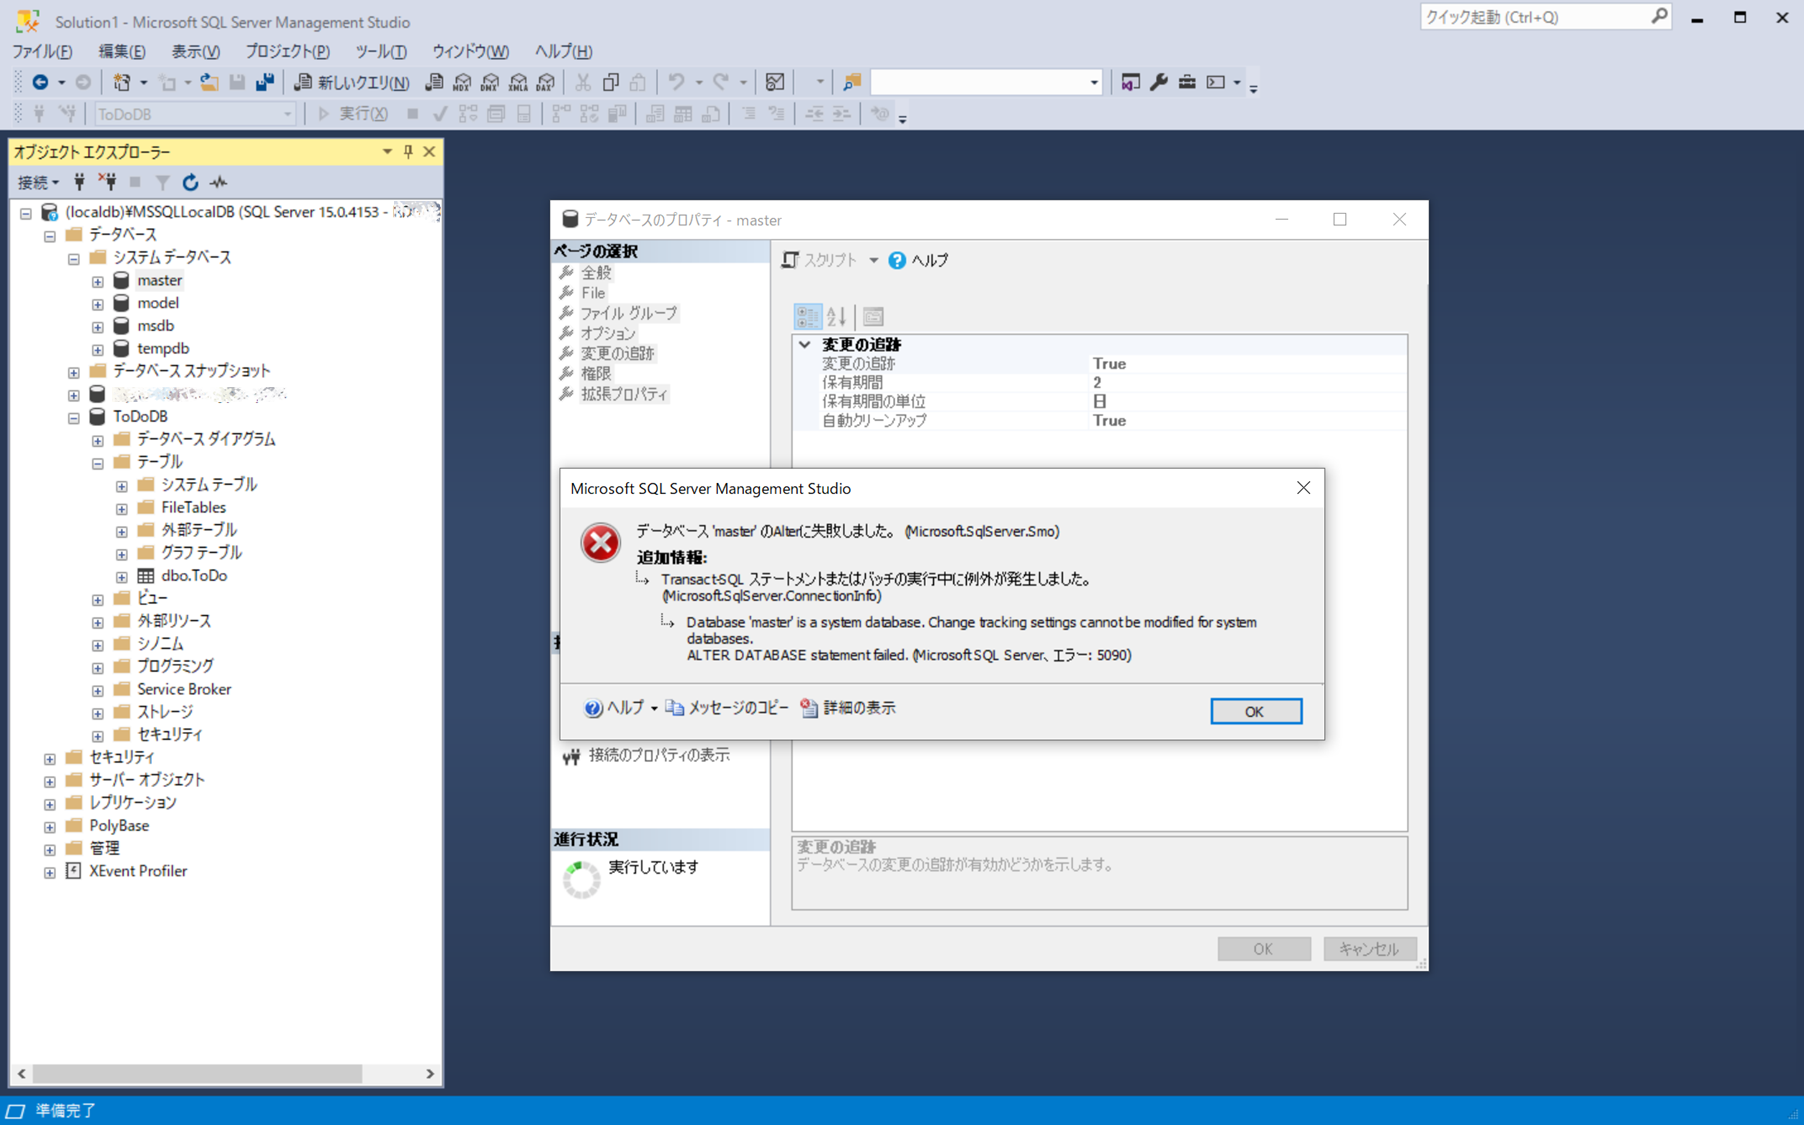Image resolution: width=1804 pixels, height=1125 pixels.
Task: Open the ウィンドウ(W) menu
Action: (470, 51)
